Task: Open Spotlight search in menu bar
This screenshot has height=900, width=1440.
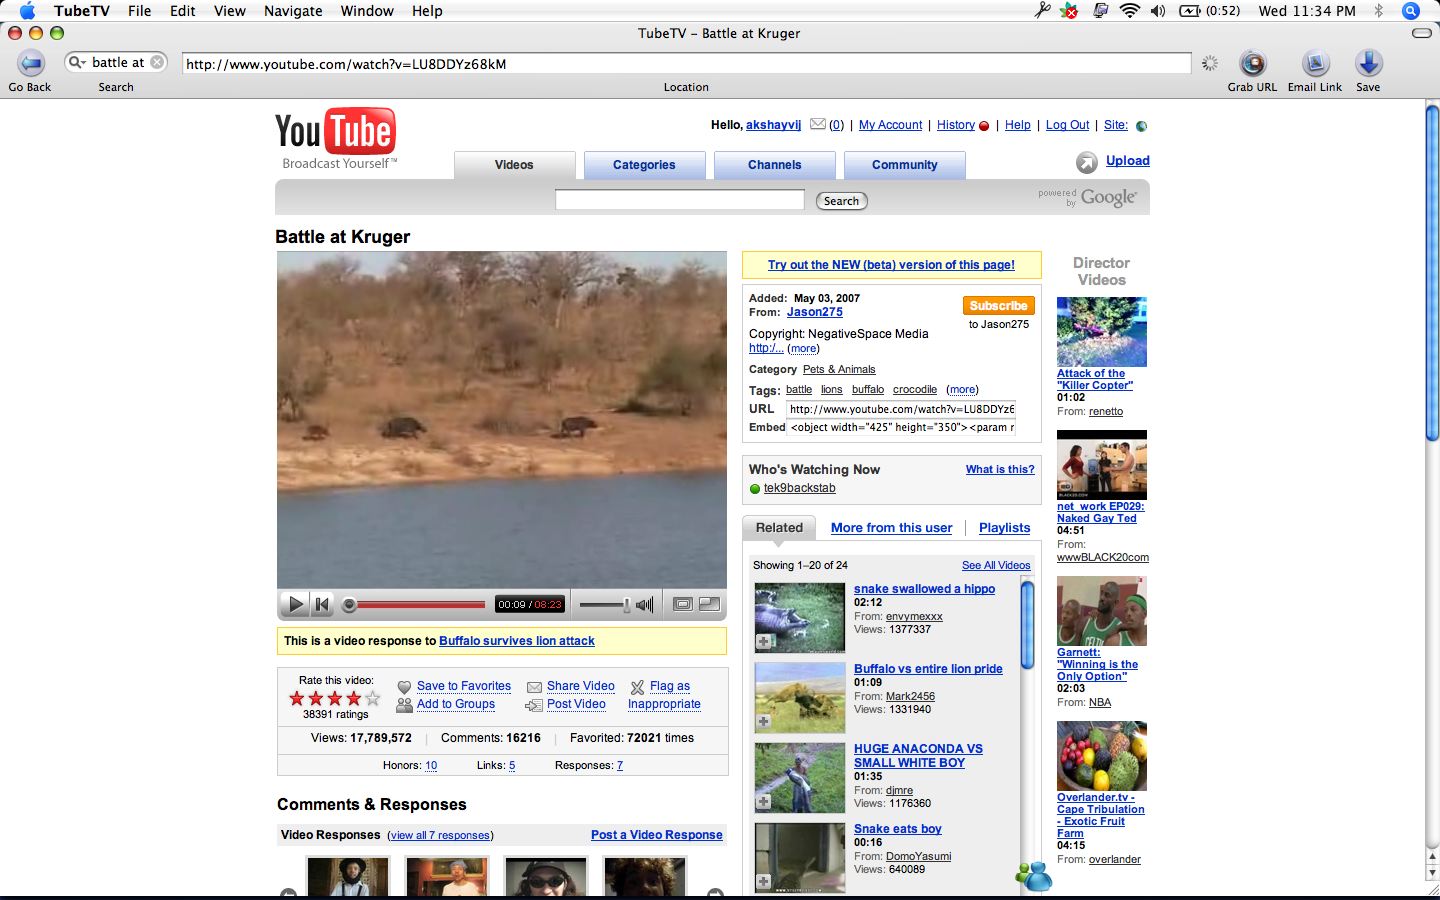Action: point(1410,11)
